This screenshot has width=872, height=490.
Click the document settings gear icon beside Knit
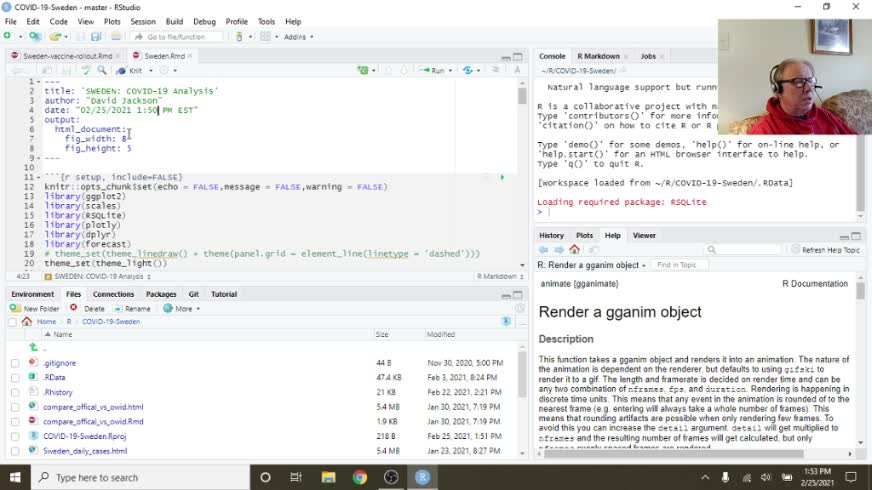164,71
